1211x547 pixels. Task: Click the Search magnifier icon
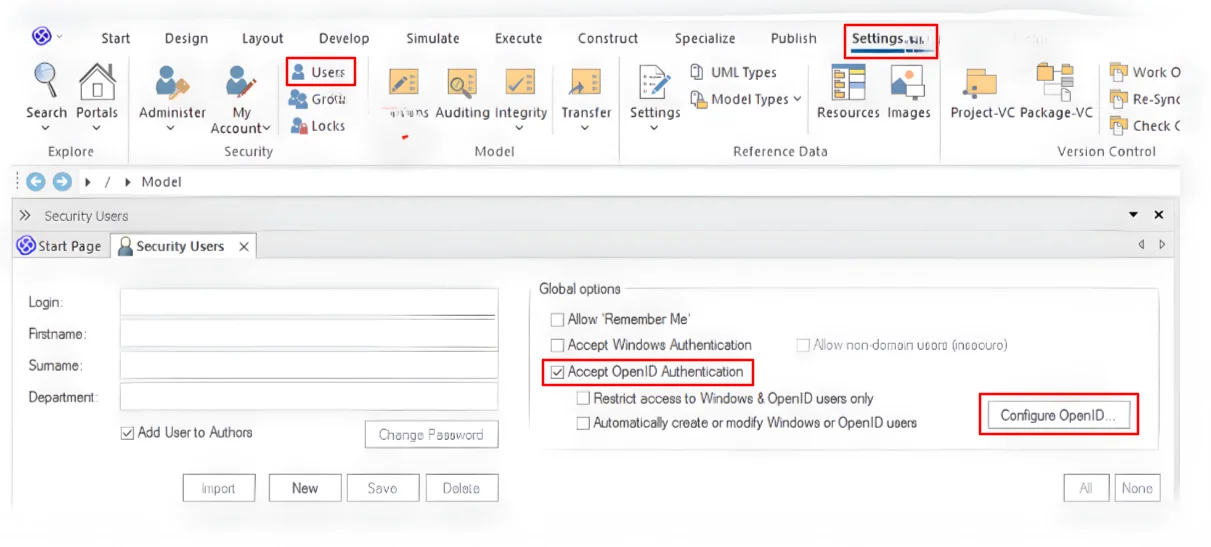[46, 82]
